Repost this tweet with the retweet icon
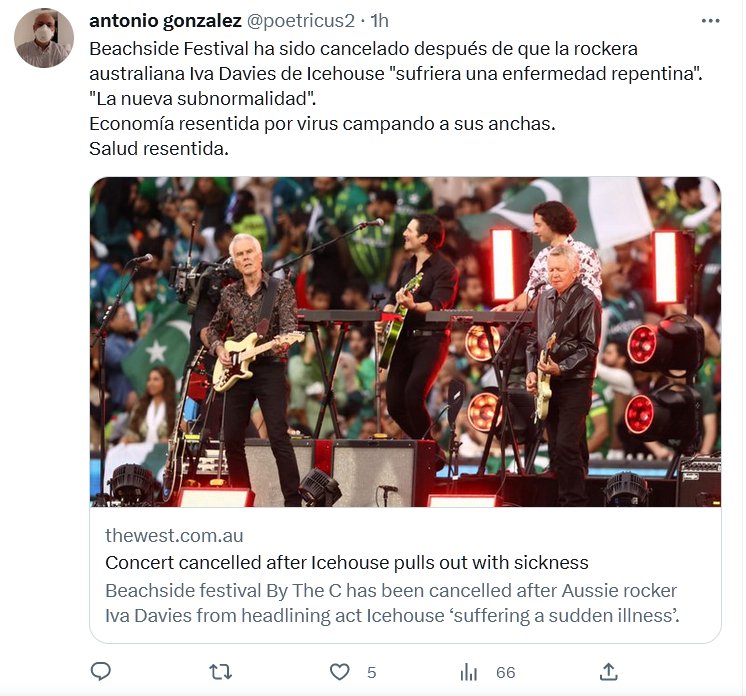This screenshot has height=696, width=746. pyautogui.click(x=220, y=671)
